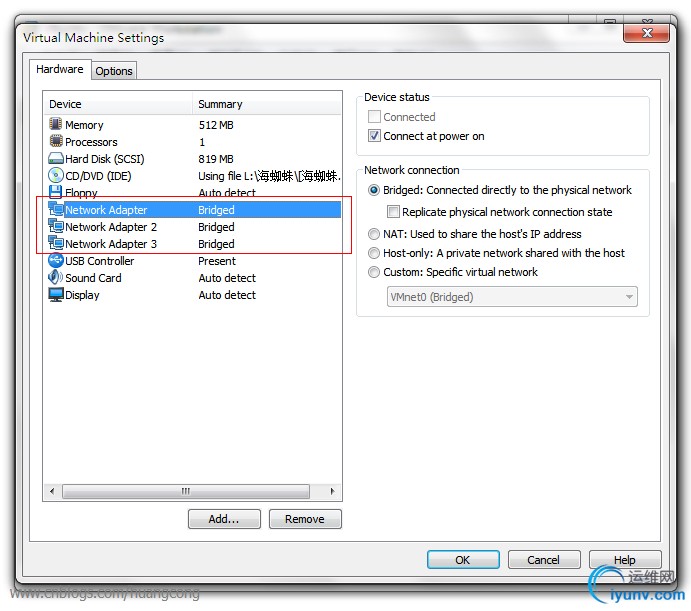Open the VMnet0 (Bridged) dropdown
This screenshot has height=611, width=691.
pyautogui.click(x=512, y=297)
